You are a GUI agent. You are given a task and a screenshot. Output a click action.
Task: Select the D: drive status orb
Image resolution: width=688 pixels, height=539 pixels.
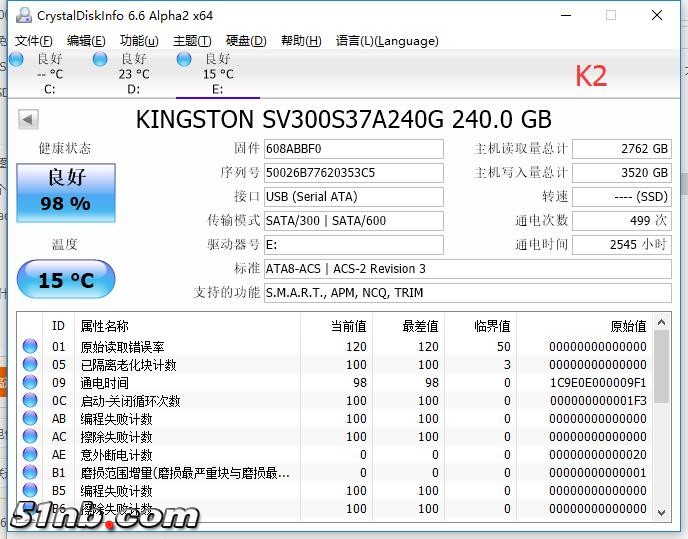(x=100, y=59)
